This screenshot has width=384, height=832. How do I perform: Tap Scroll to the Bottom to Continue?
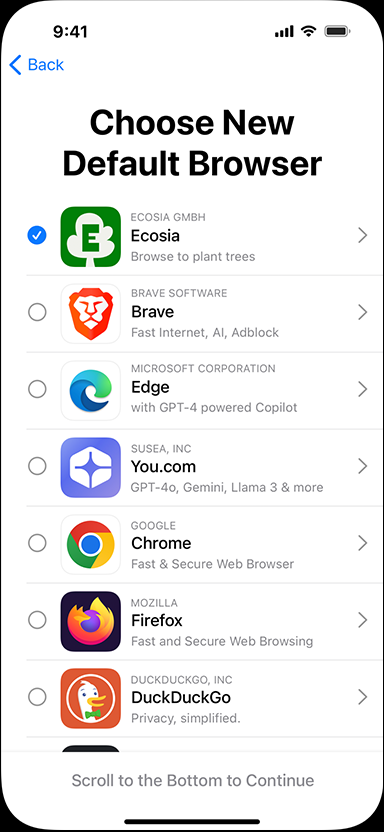(193, 781)
